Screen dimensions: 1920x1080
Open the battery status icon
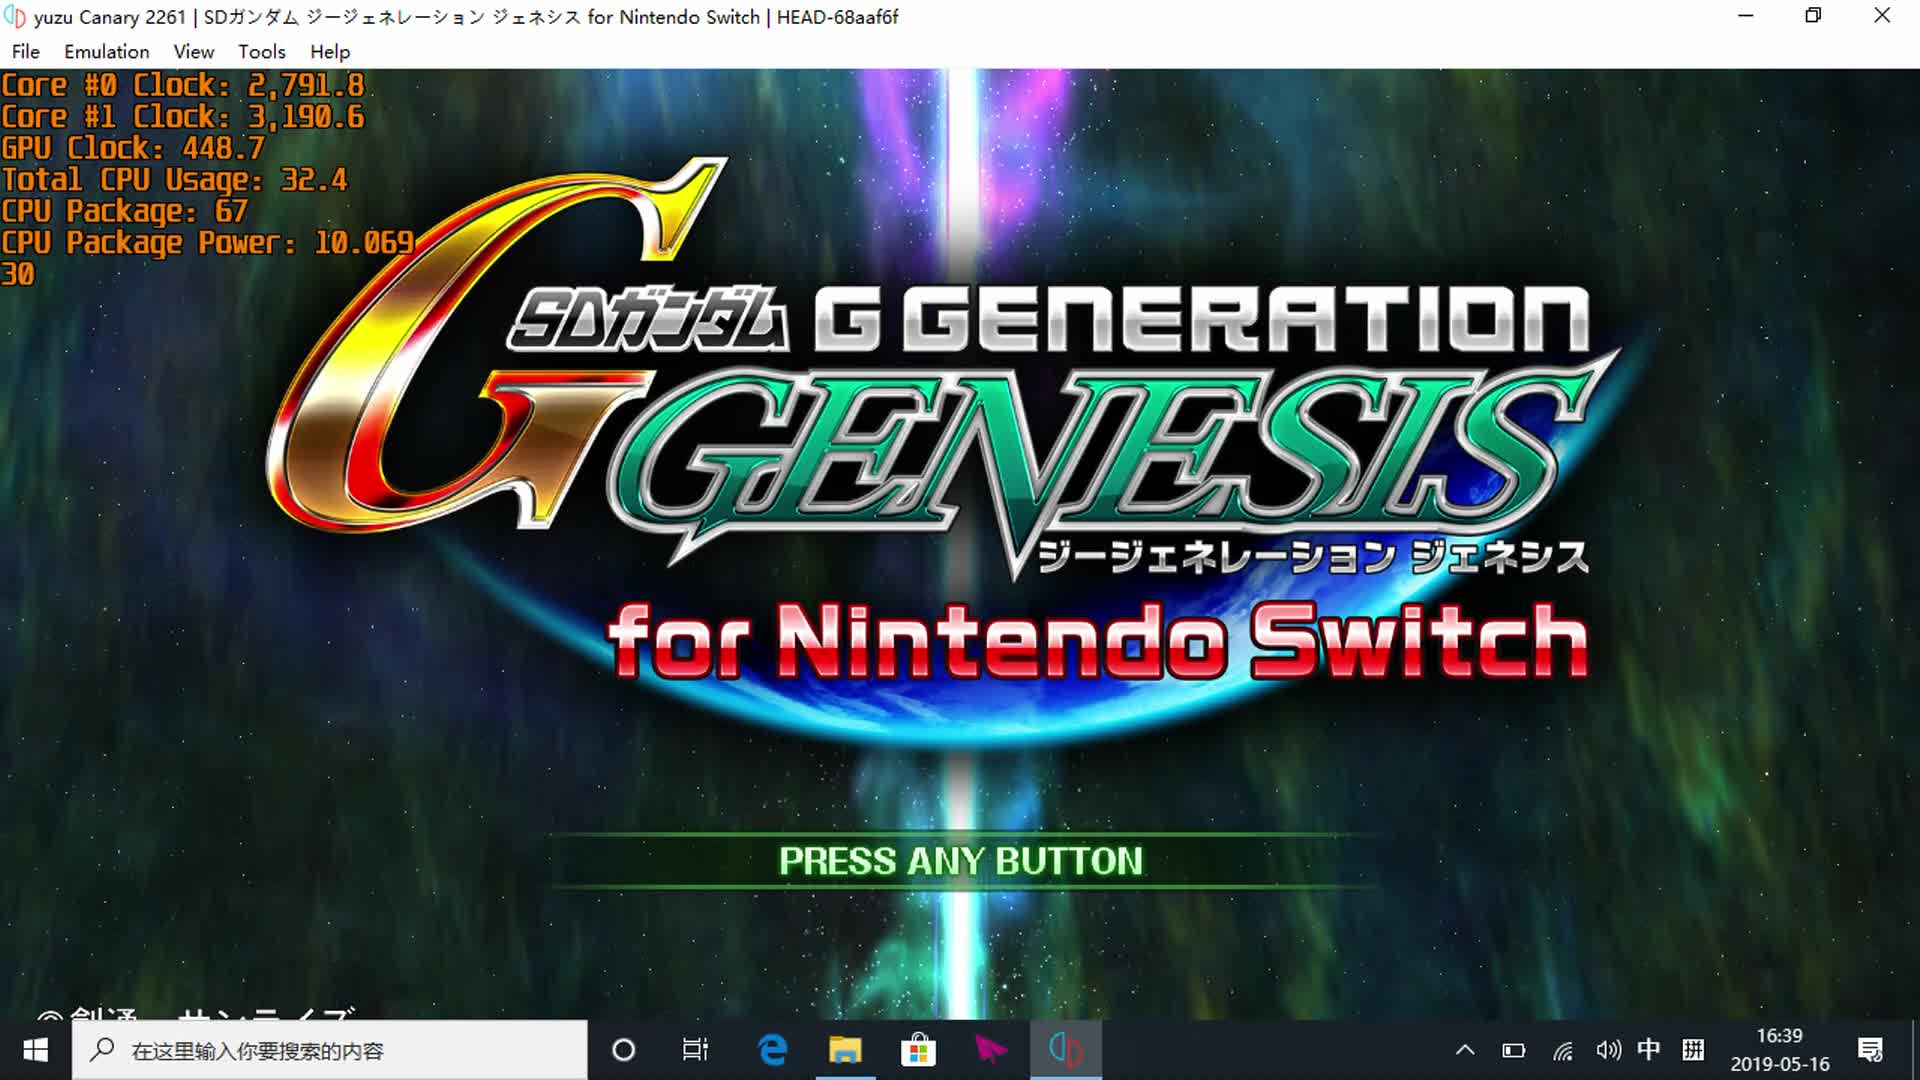click(x=1513, y=1050)
